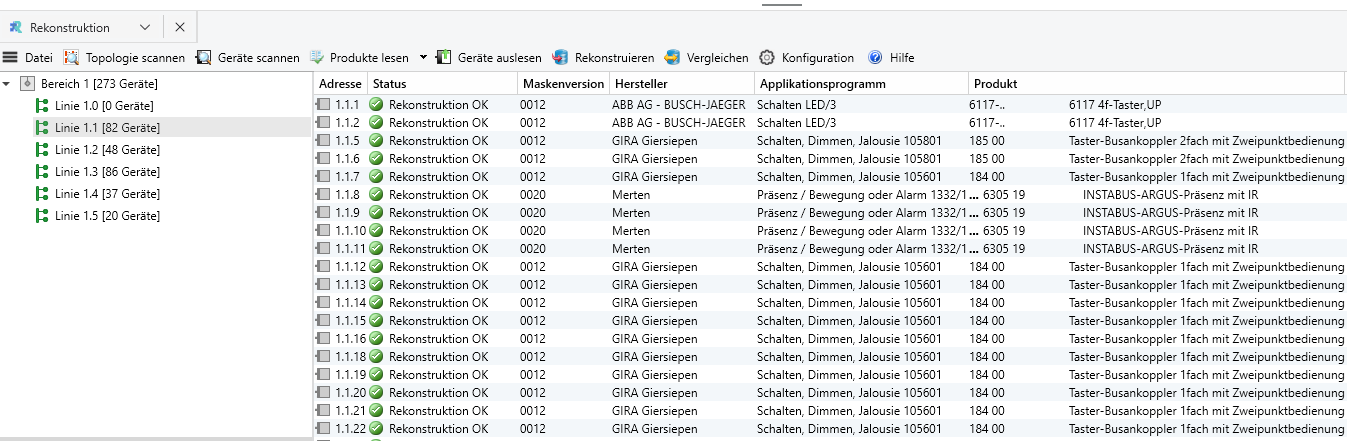Click the Konfiguration label
Image resolution: width=1347 pixels, height=441 pixels.
[x=818, y=58]
